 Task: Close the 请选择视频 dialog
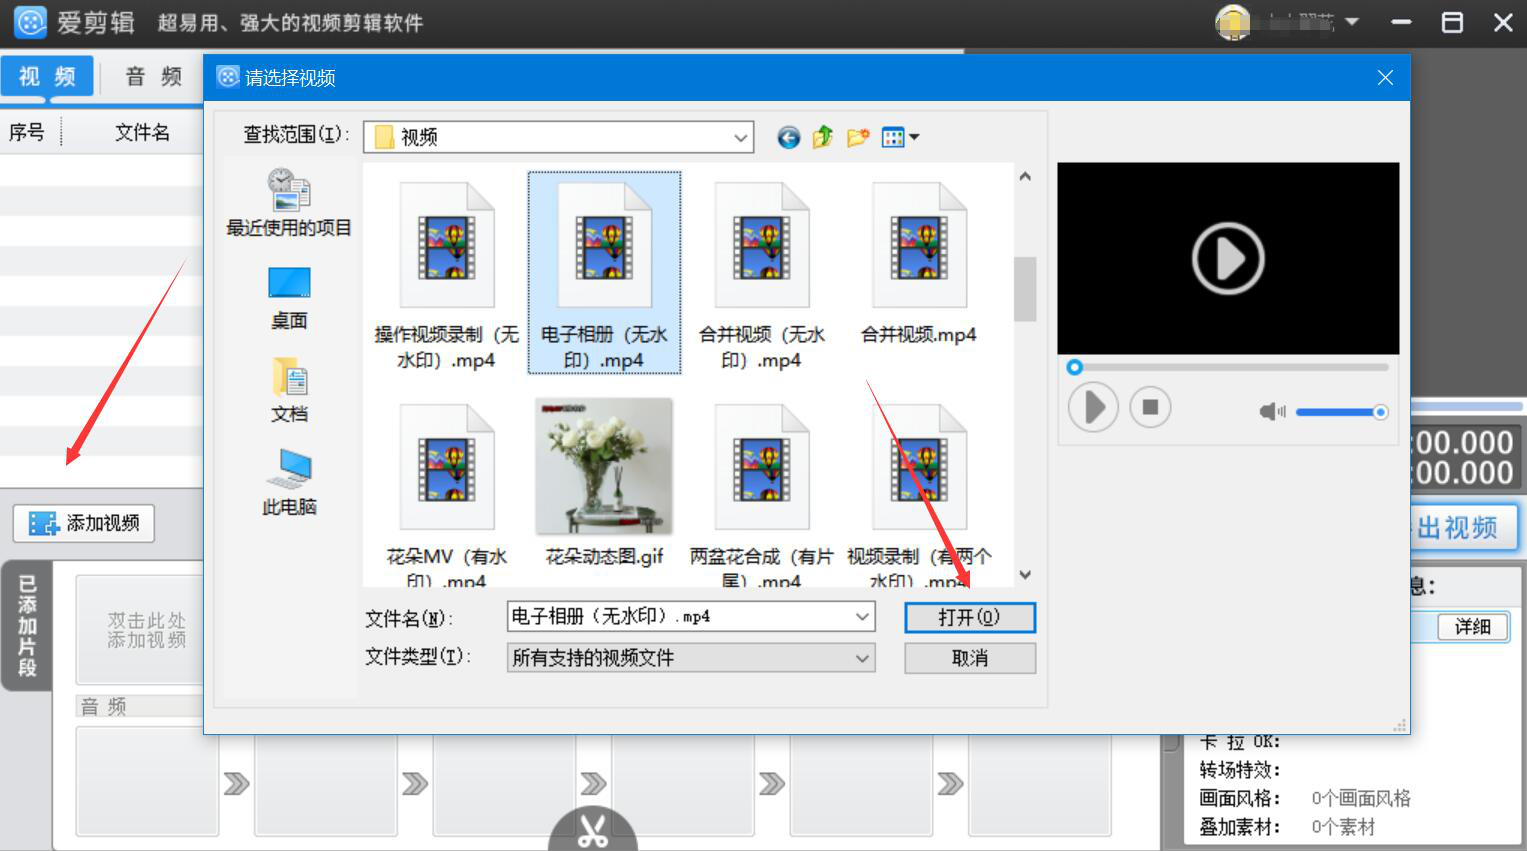point(1385,78)
